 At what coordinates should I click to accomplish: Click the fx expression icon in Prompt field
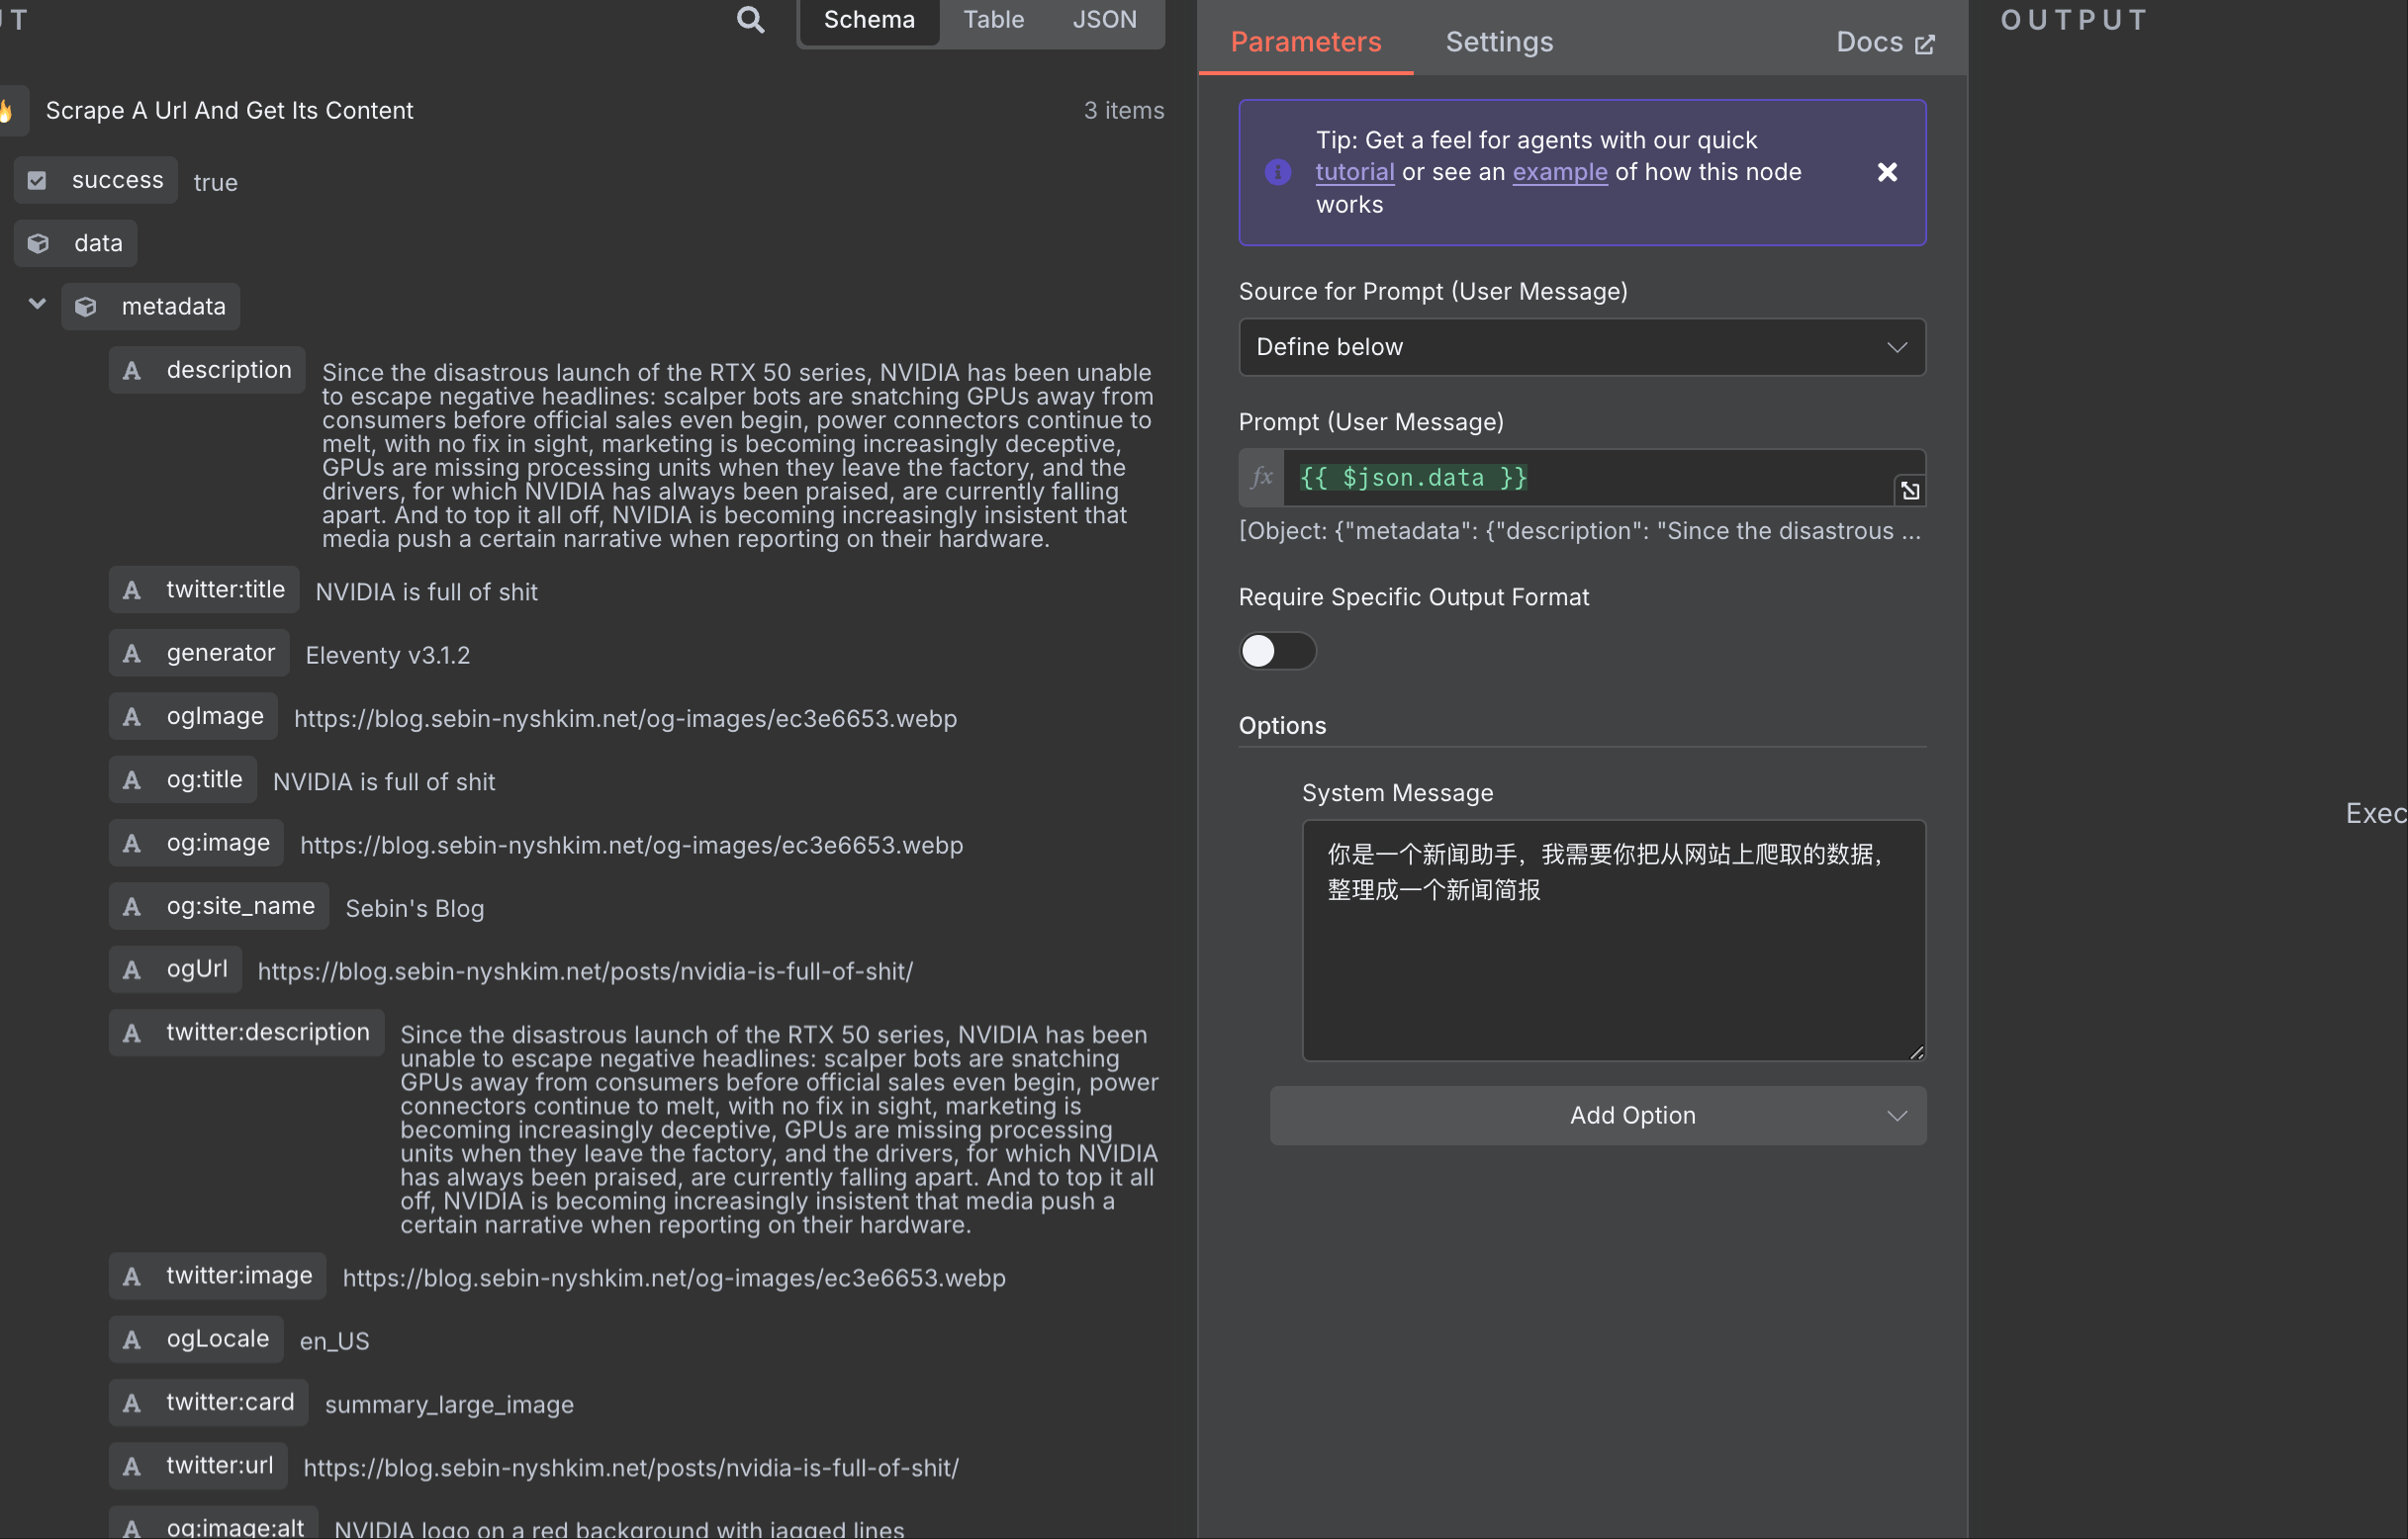[x=1261, y=477]
